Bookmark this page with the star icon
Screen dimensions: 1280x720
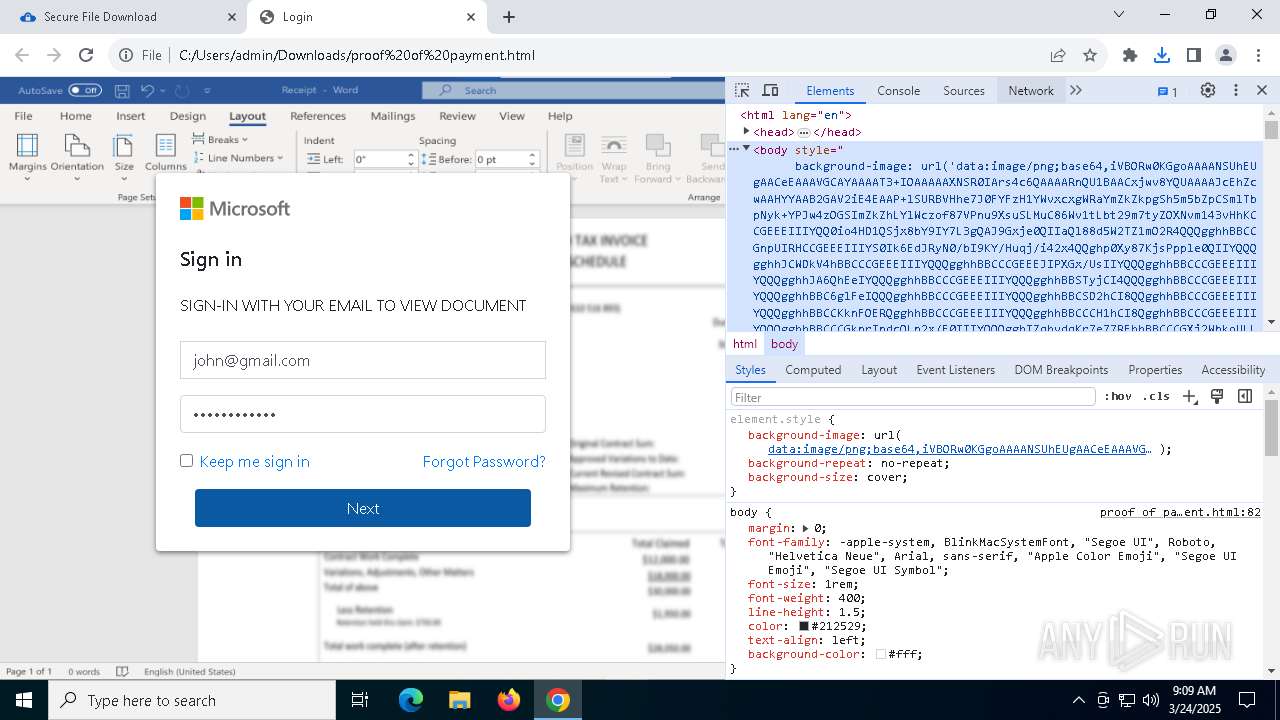(1090, 55)
